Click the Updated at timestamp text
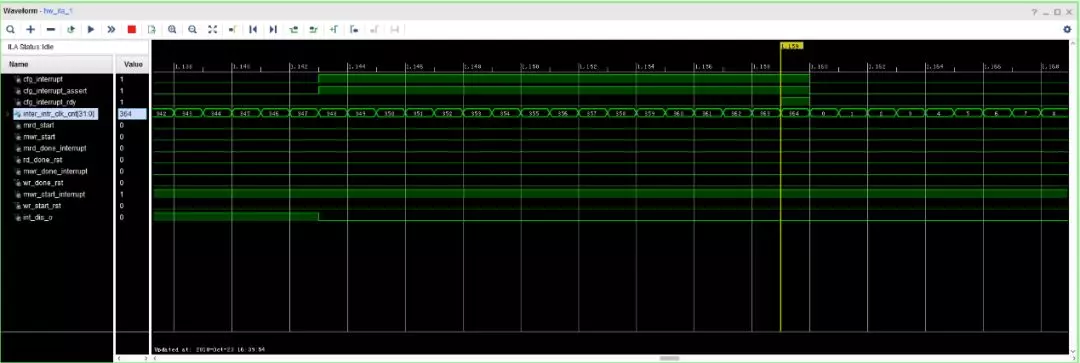Screen dimensions: 1080x363 point(209,349)
